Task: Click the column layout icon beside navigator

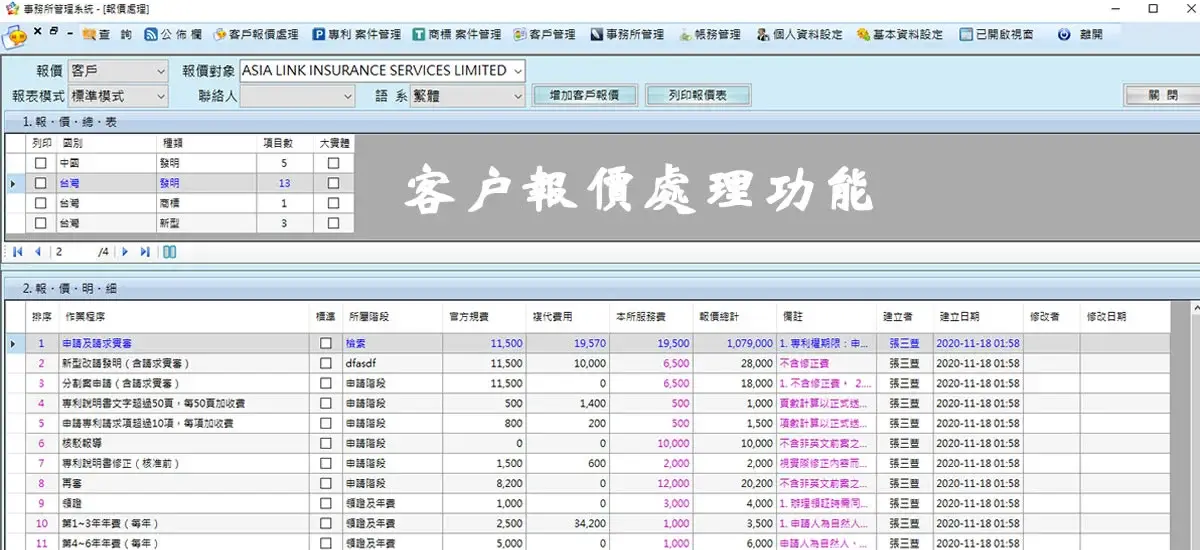Action: click(x=170, y=252)
